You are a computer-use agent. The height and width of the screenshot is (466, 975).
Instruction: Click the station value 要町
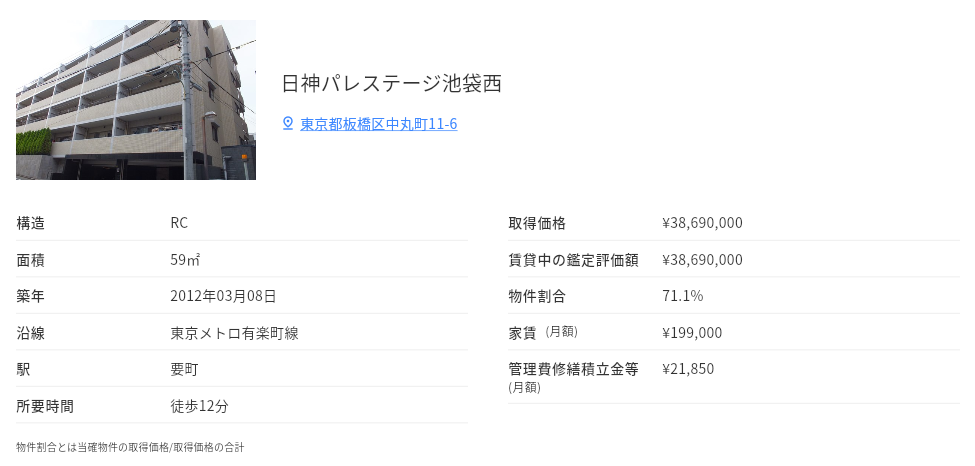click(185, 369)
